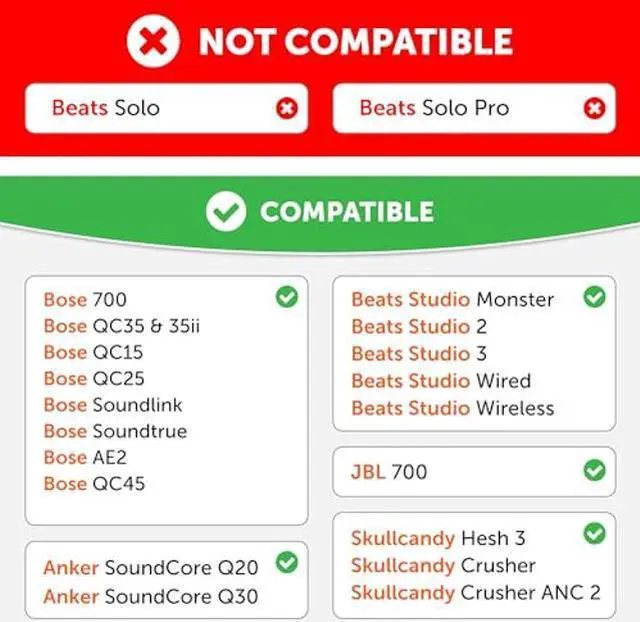Click the NOT COMPATIBLE red header title
The image size is (640, 622).
coord(355,41)
